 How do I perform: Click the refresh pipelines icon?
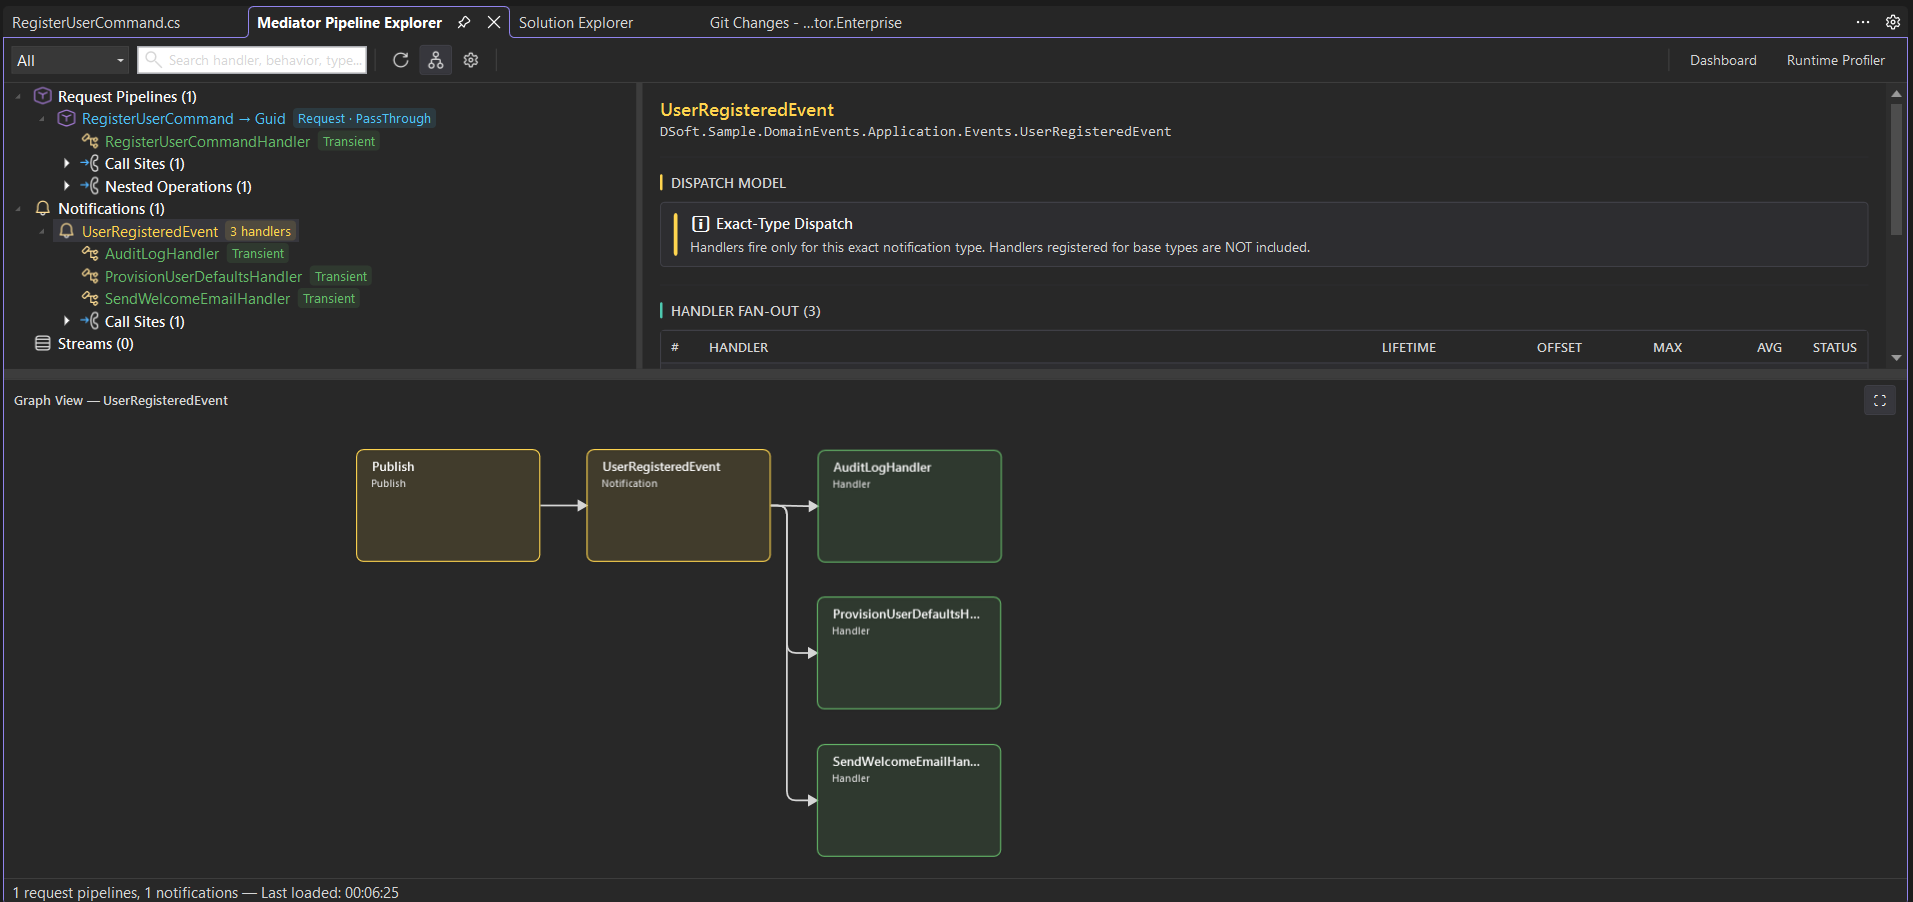401,60
